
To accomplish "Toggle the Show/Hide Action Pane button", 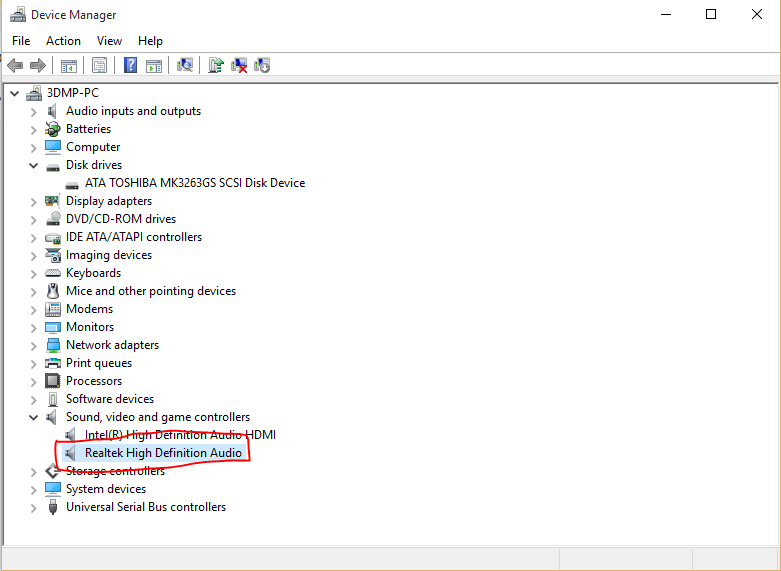I will [x=154, y=65].
